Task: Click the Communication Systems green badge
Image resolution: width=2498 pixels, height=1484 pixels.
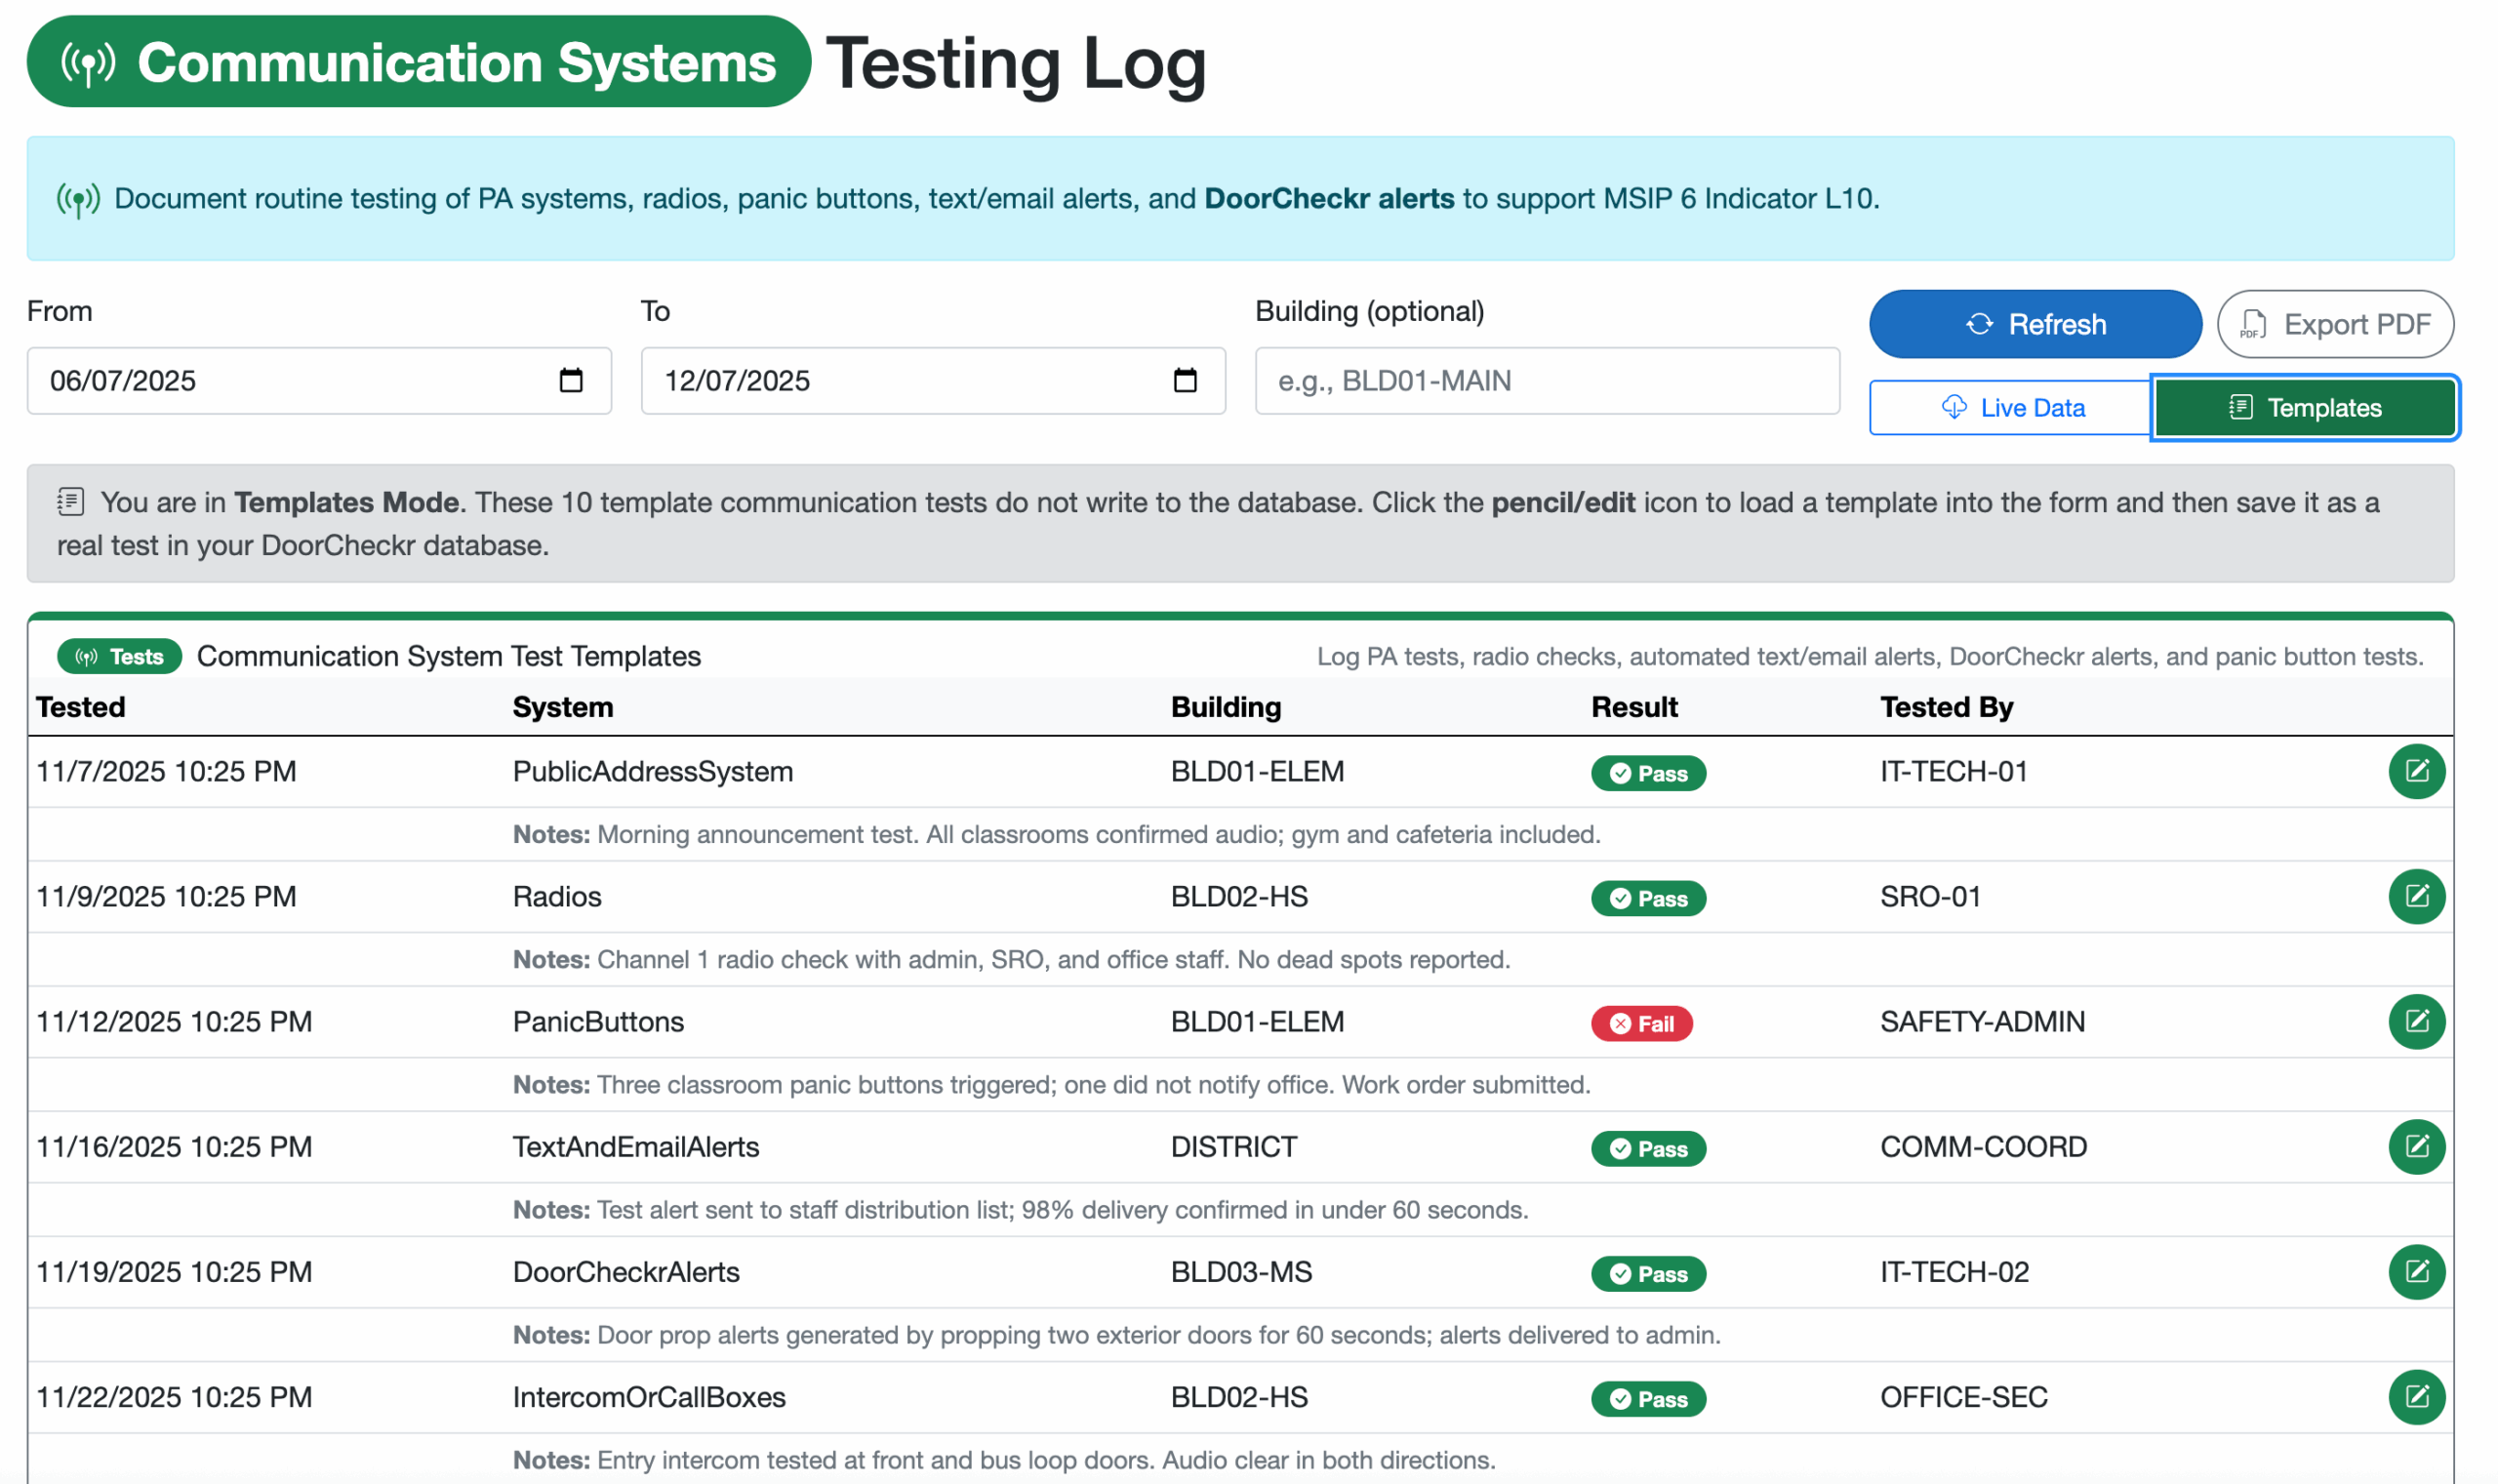Action: (x=418, y=61)
